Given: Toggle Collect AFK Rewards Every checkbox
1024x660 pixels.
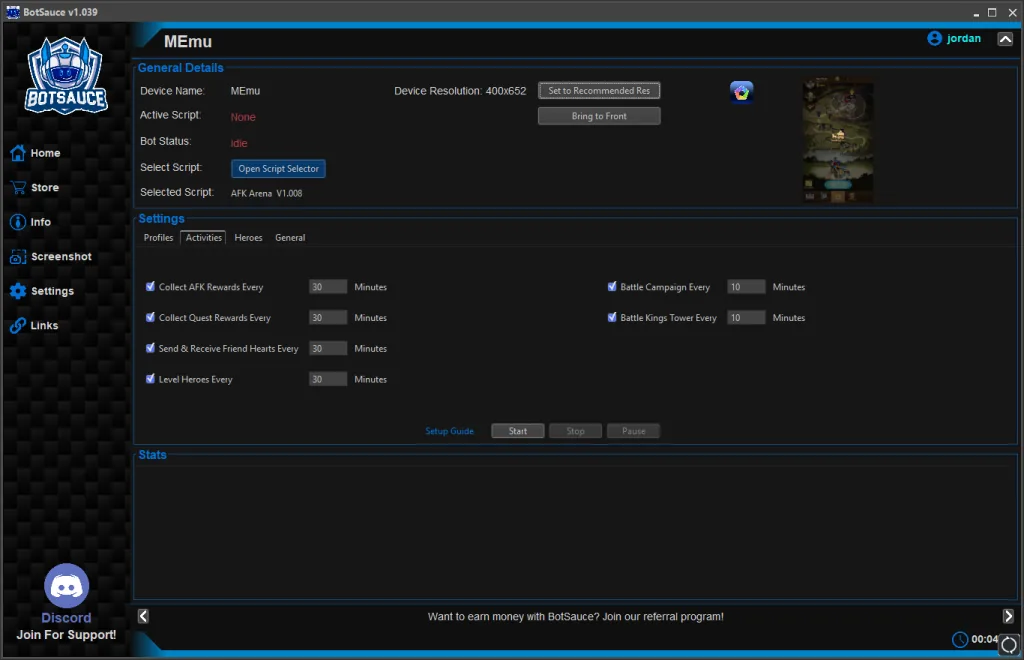Looking at the screenshot, I should [150, 287].
